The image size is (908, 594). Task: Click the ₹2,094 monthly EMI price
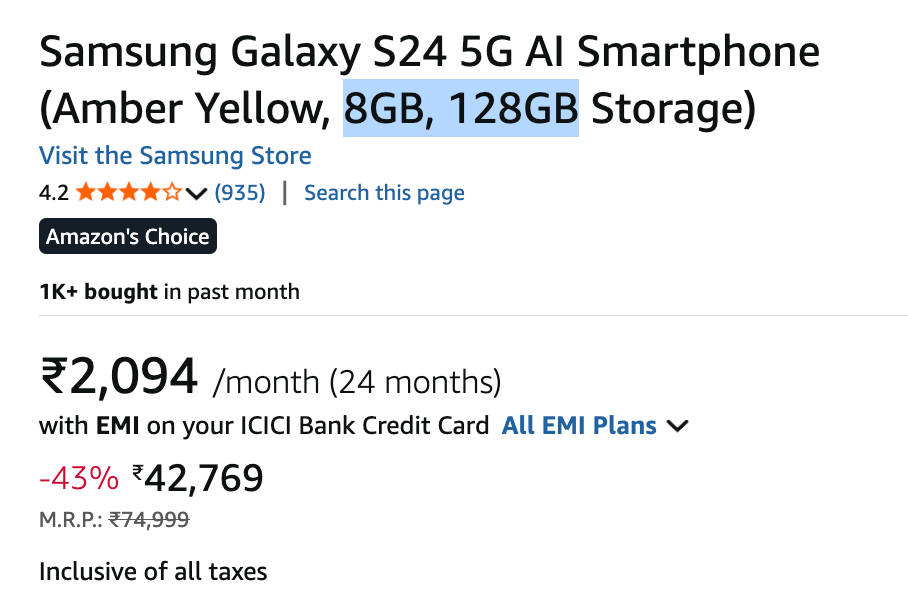(x=119, y=377)
